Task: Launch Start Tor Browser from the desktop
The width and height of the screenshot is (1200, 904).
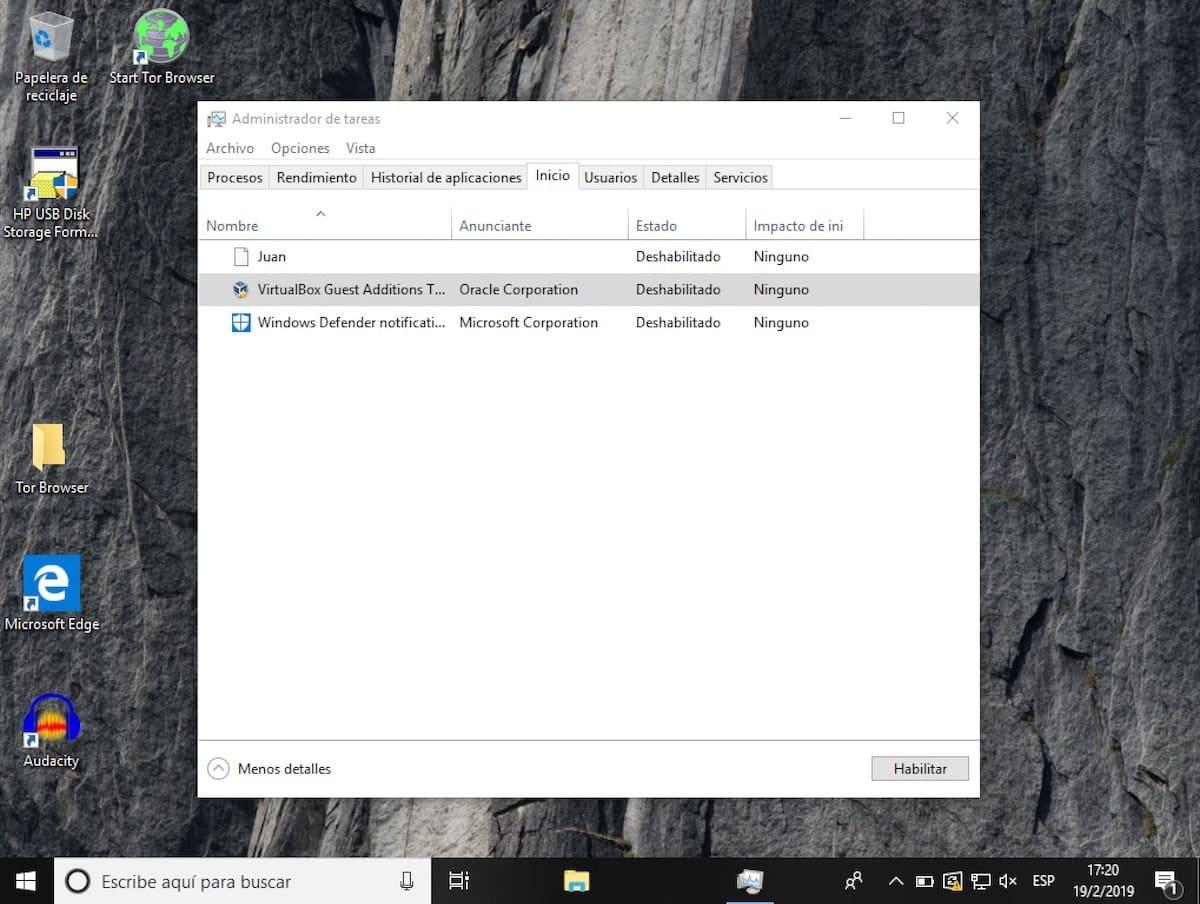Action: tap(160, 35)
